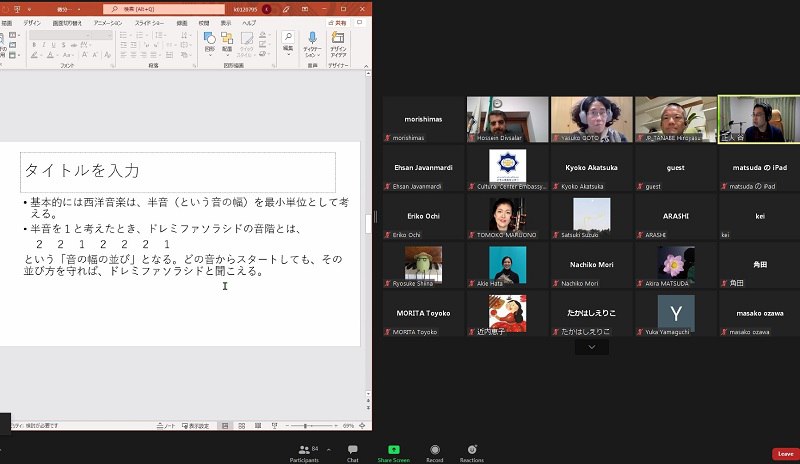Click the red Leave button
This screenshot has height=464, width=800.
click(x=785, y=453)
